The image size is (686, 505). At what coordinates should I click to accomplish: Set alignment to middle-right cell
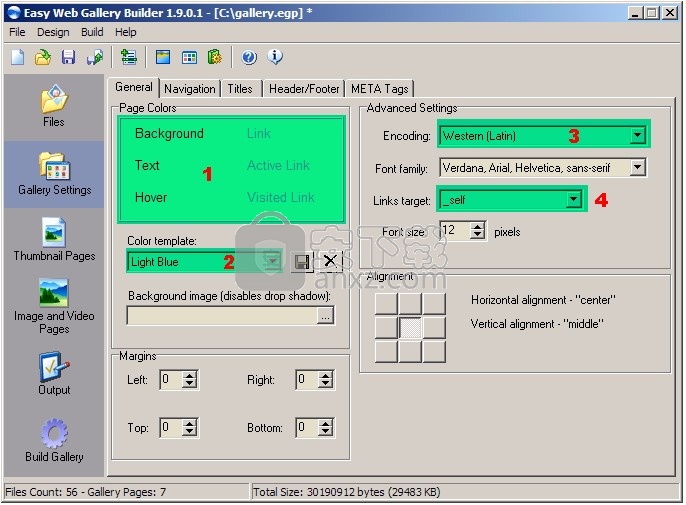434,327
